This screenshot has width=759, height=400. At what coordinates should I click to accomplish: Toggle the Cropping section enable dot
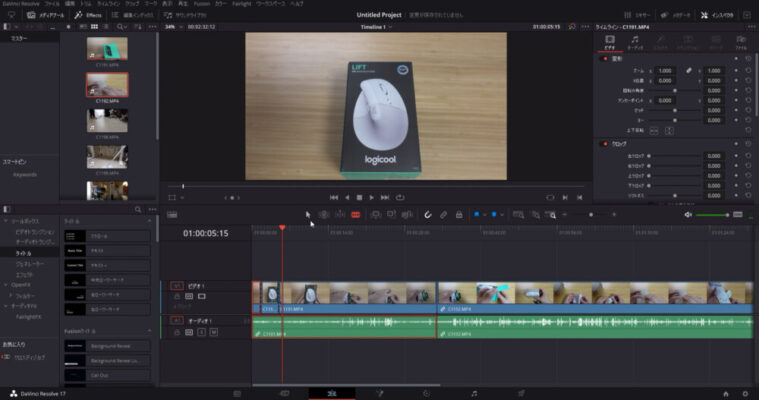pyautogui.click(x=605, y=144)
